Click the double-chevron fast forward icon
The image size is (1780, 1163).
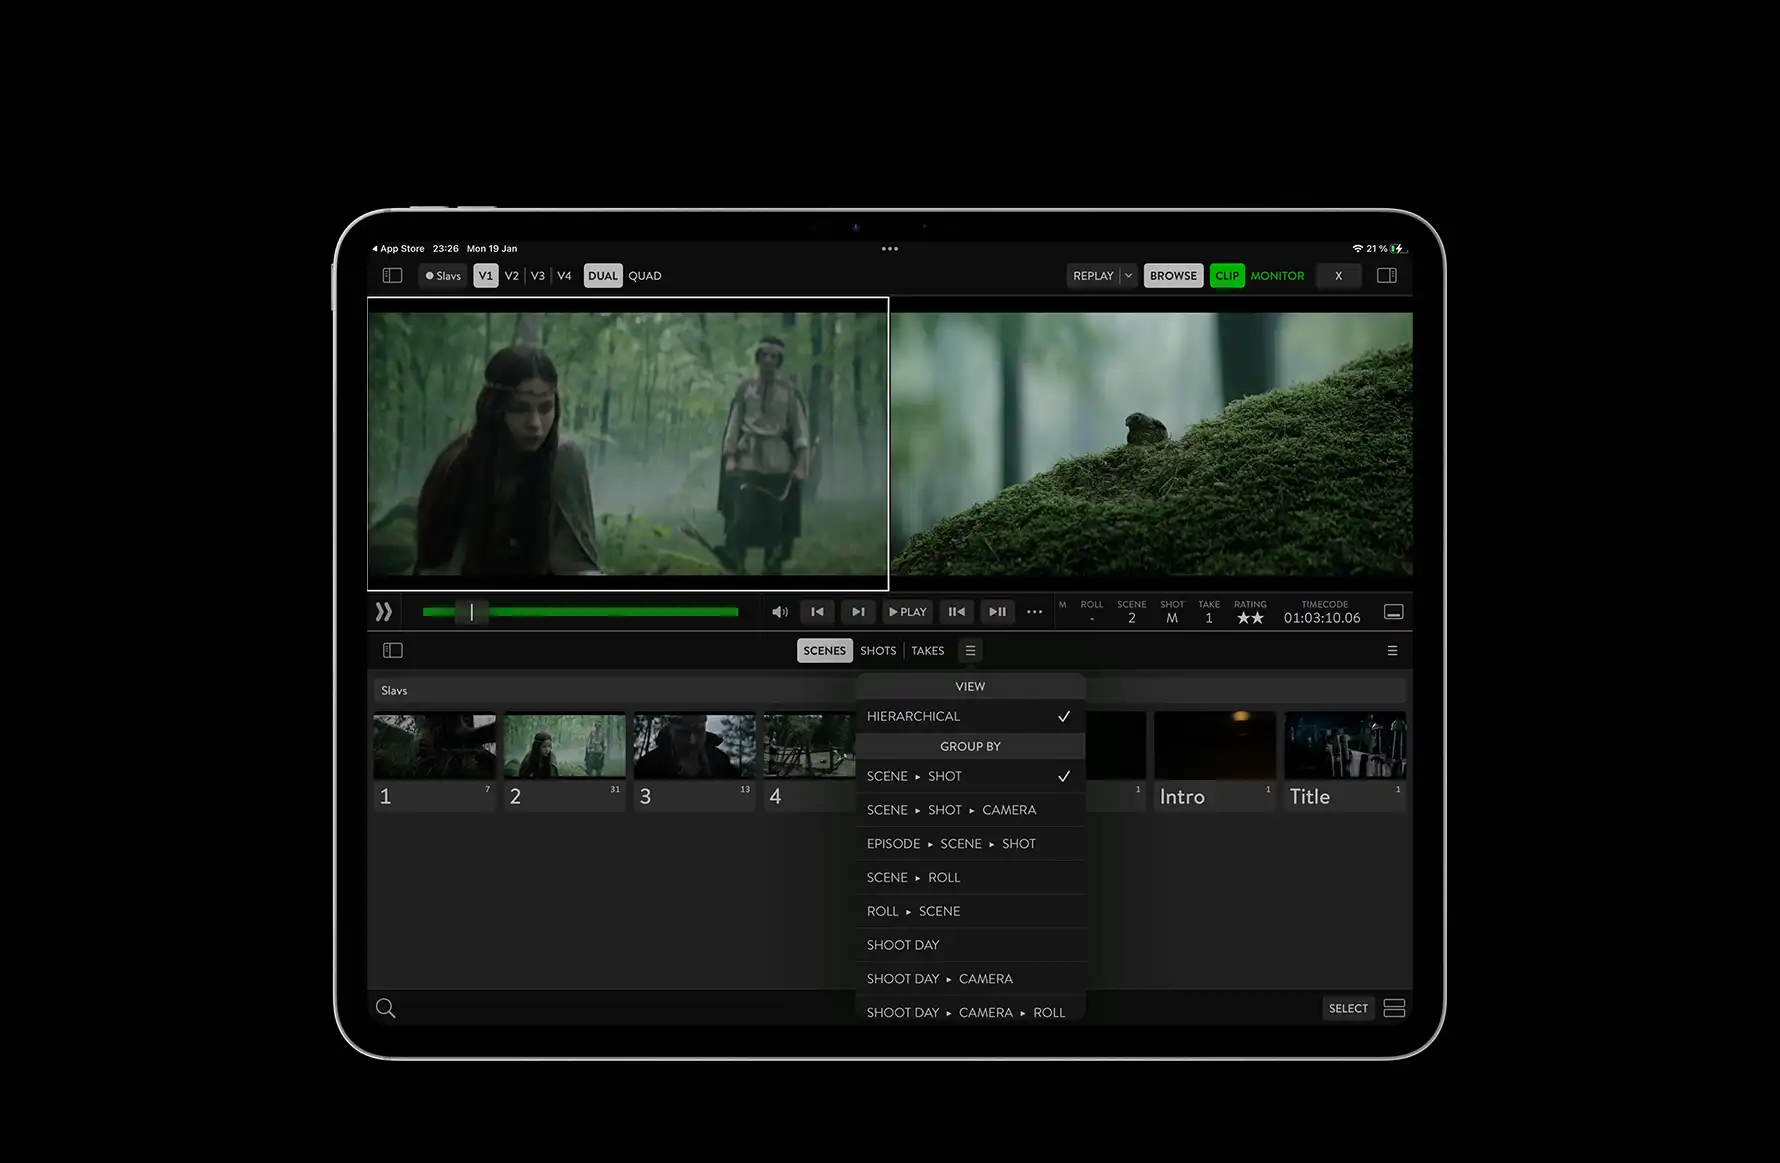[384, 612]
